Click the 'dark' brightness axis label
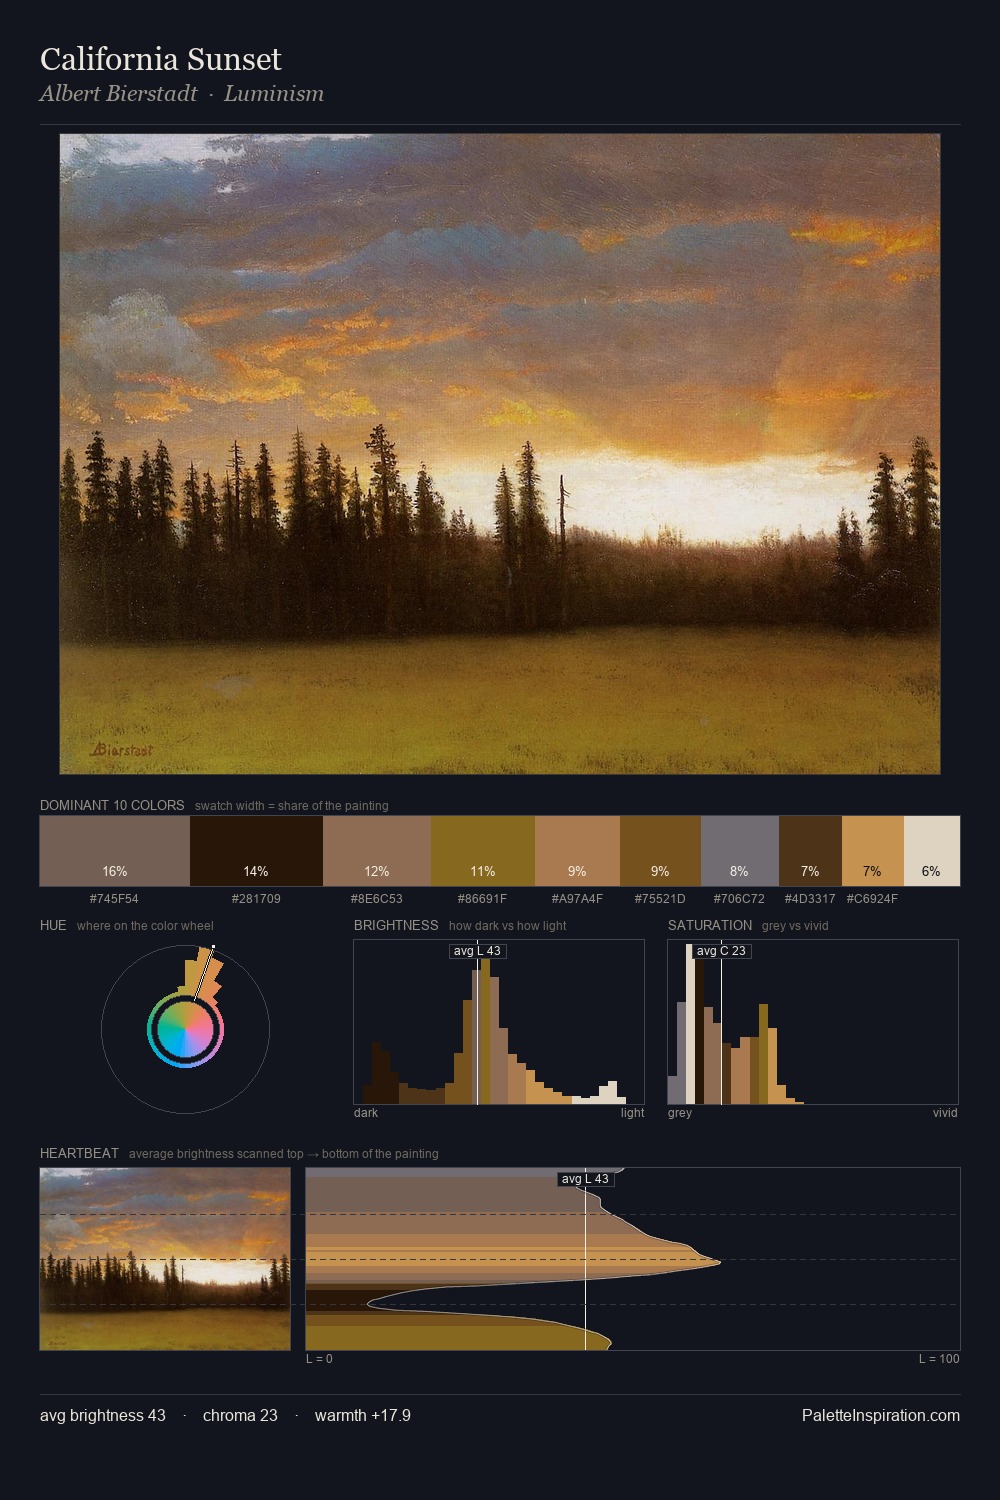This screenshot has height=1500, width=1000. [x=366, y=1113]
